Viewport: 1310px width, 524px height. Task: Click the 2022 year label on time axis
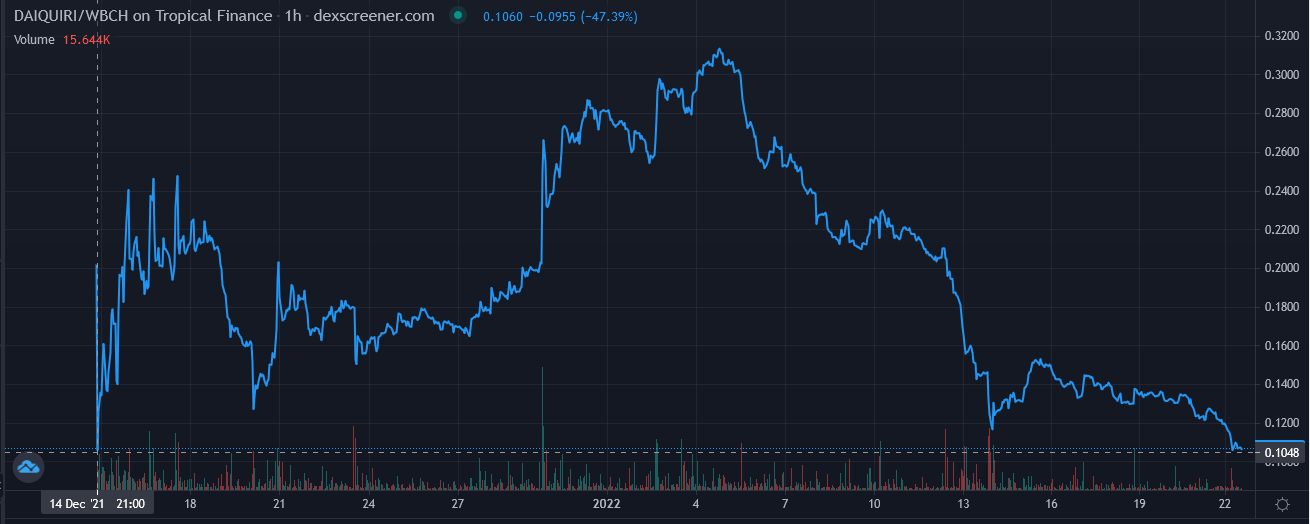click(x=608, y=504)
